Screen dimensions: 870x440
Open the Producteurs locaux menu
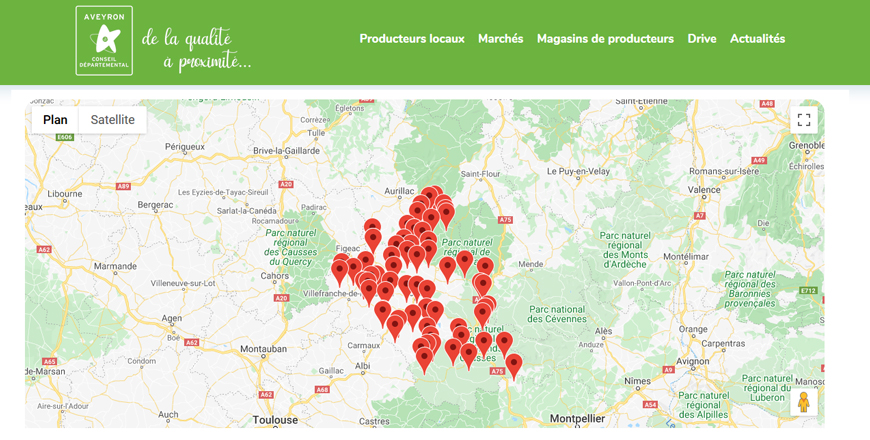coord(412,39)
